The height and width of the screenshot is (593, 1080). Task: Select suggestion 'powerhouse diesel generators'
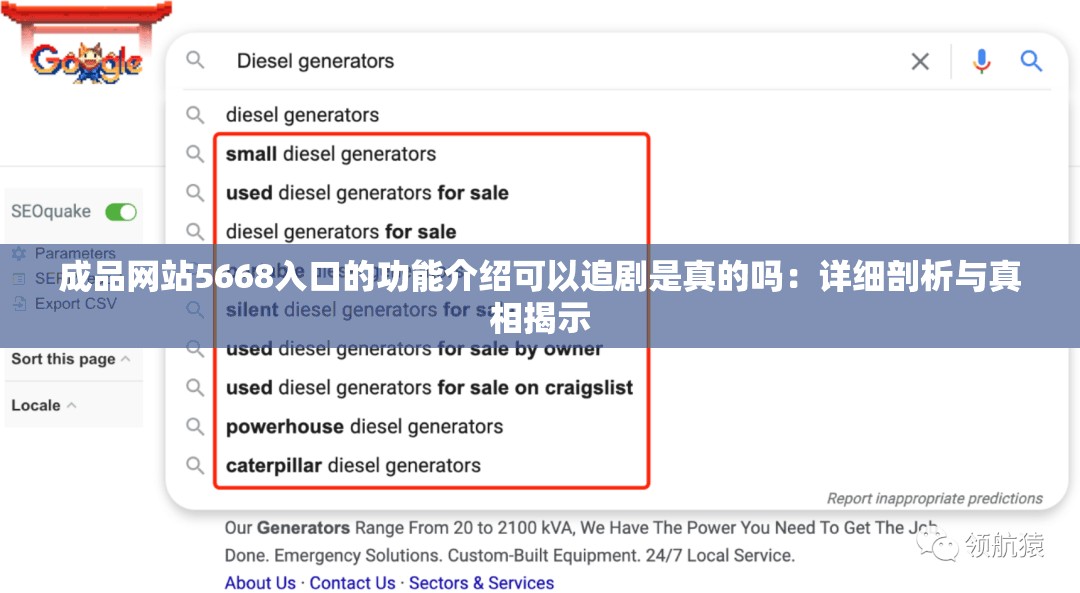(x=366, y=426)
